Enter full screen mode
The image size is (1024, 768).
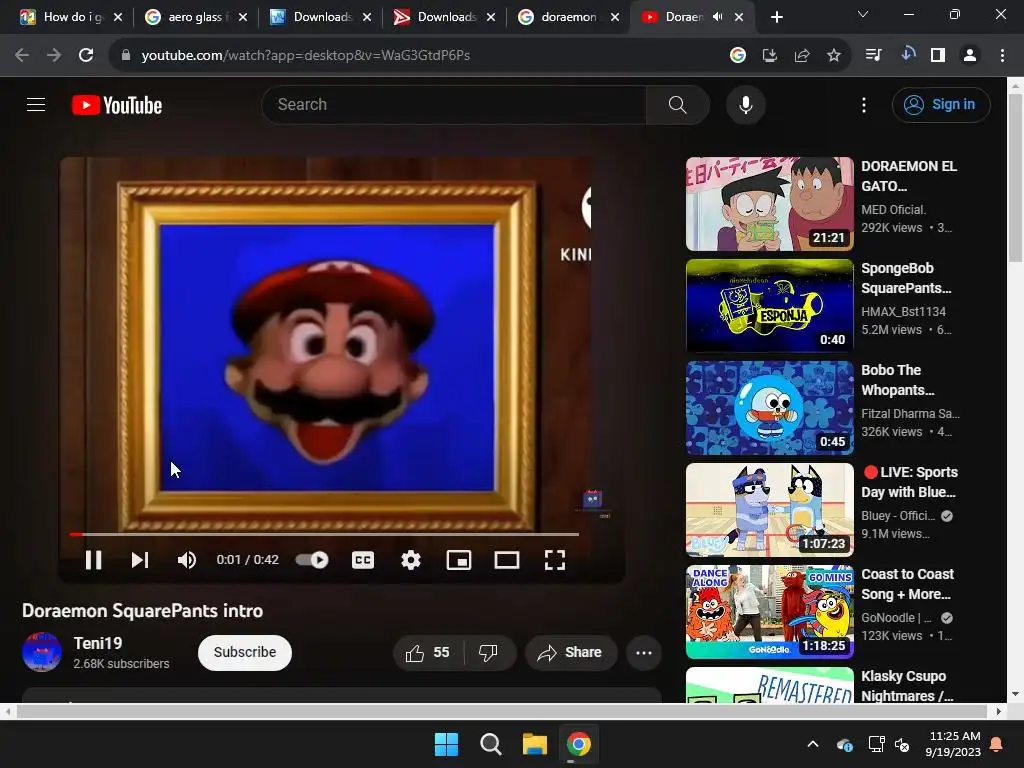(554, 560)
